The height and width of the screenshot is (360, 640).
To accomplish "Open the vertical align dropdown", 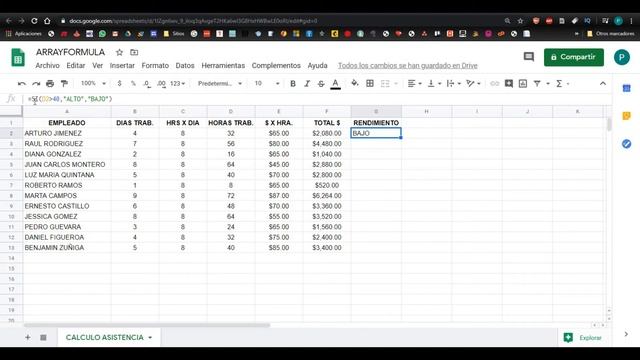I will pyautogui.click(x=434, y=84).
